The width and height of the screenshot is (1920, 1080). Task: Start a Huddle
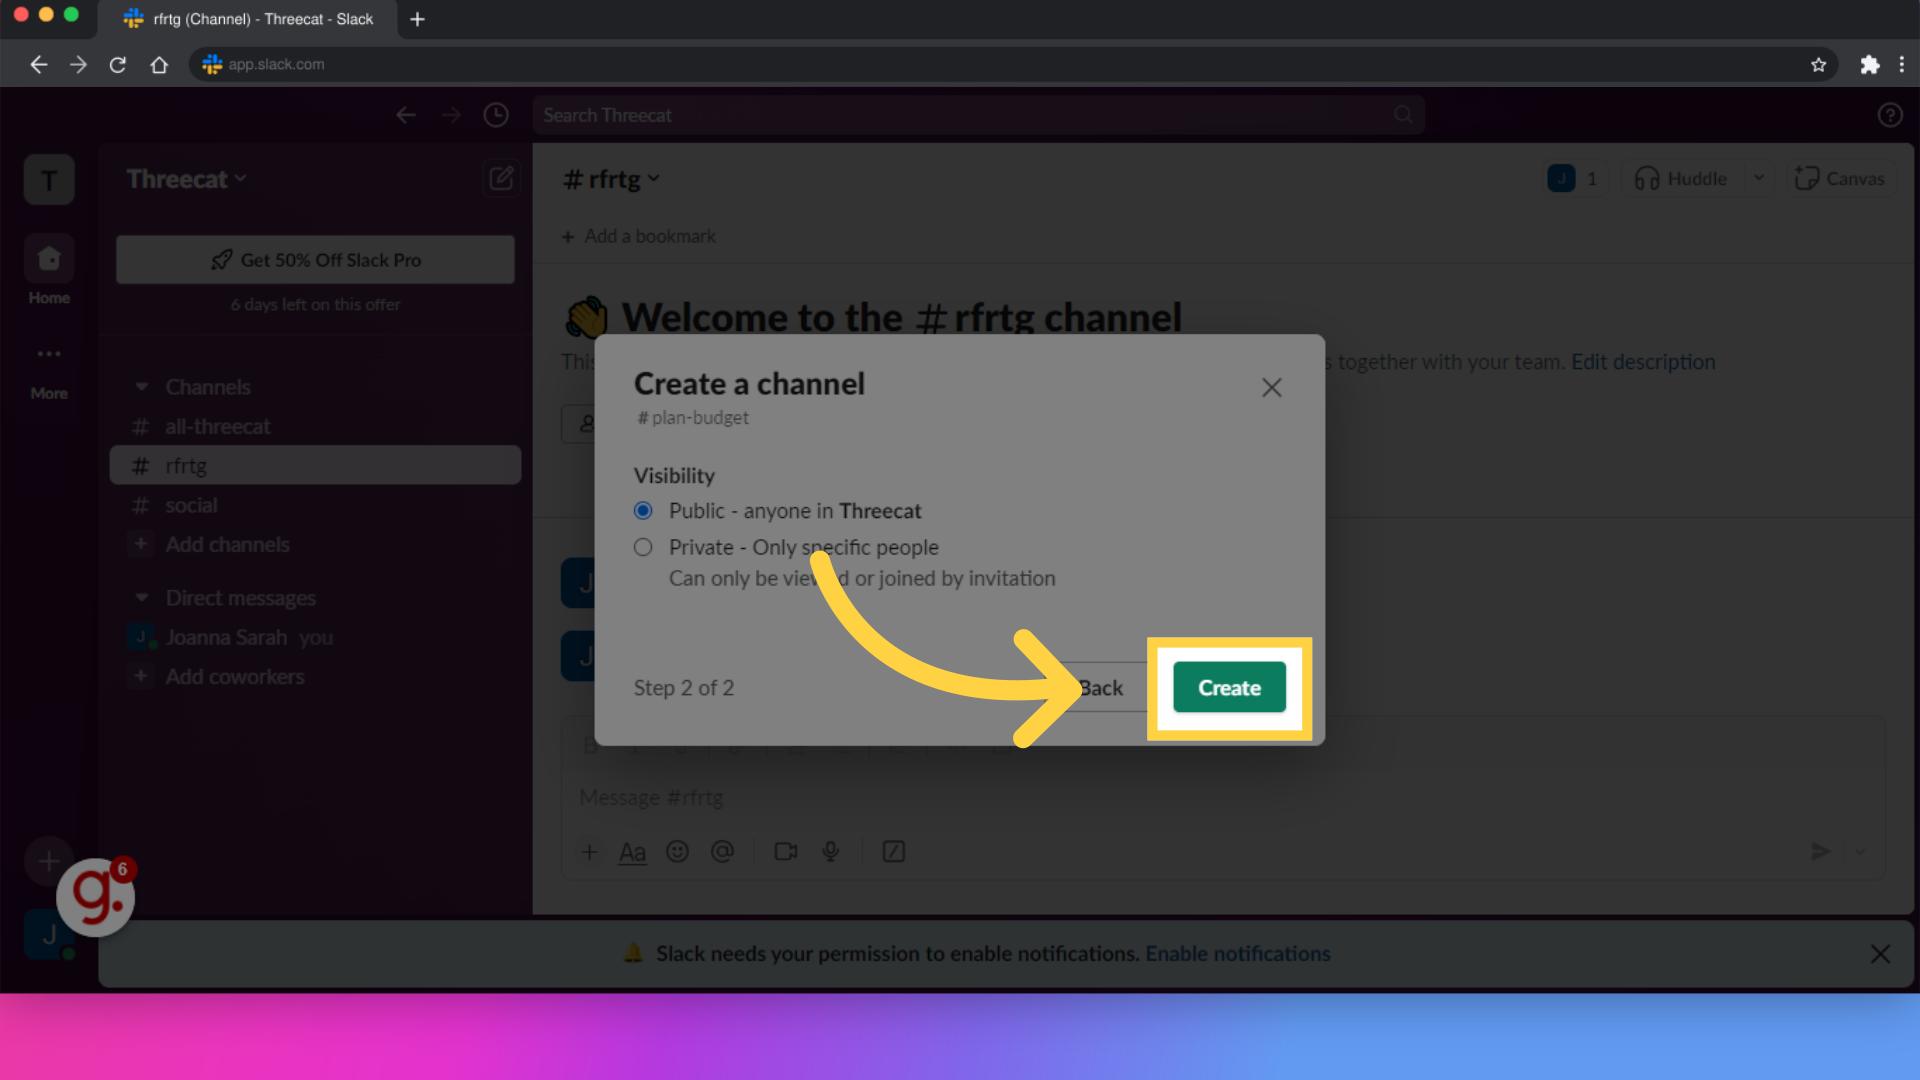click(1681, 179)
